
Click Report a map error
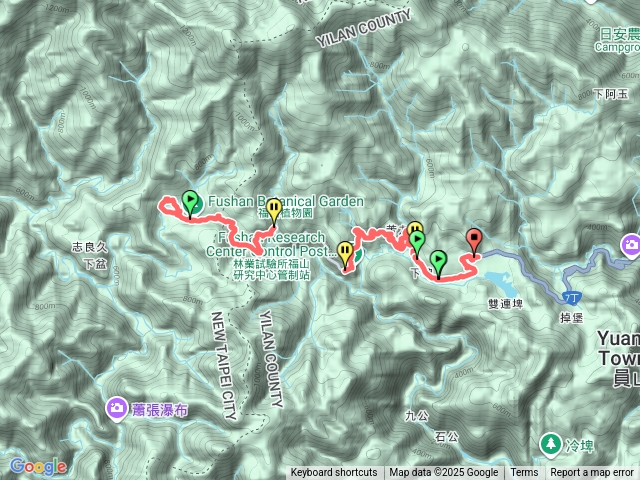(x=591, y=473)
